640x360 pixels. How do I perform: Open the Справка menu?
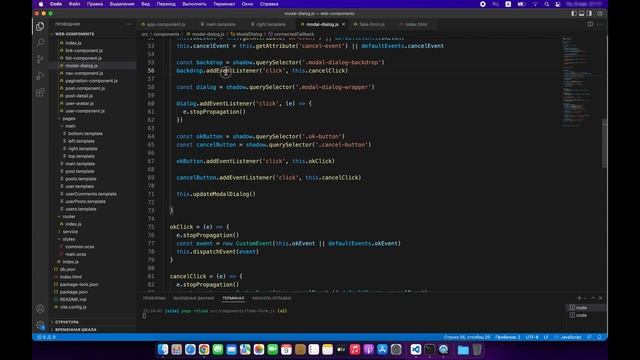269,4
